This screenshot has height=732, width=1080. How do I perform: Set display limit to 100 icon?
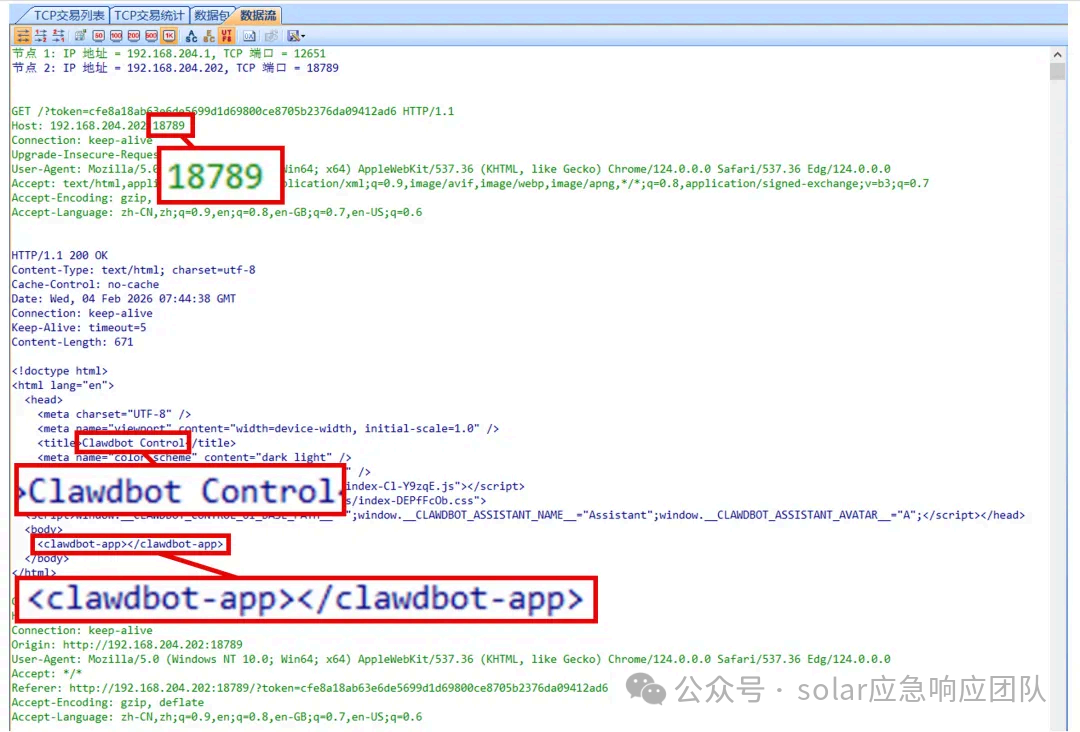pyautogui.click(x=116, y=35)
